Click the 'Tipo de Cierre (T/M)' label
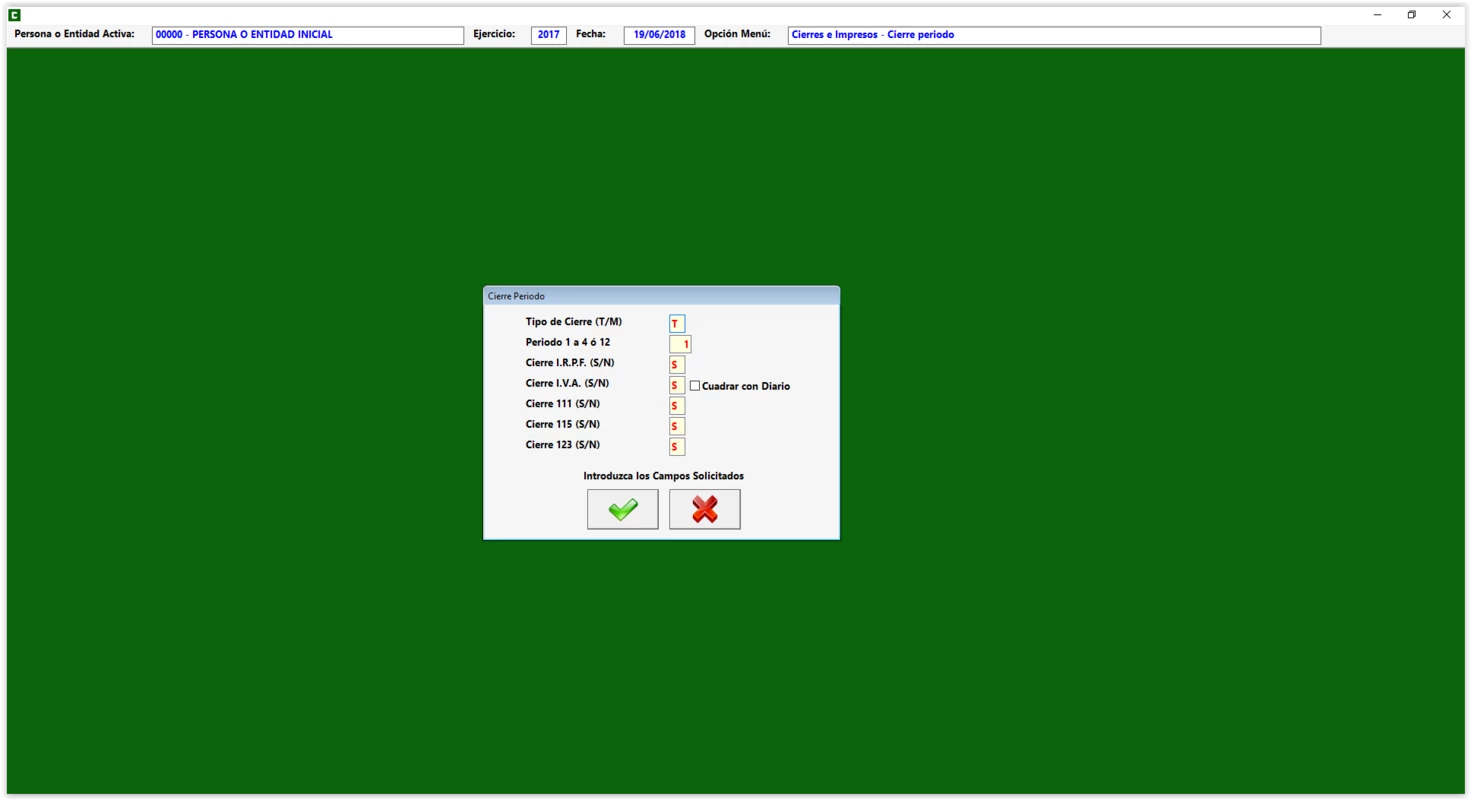The image size is (1471, 800). pyautogui.click(x=573, y=322)
